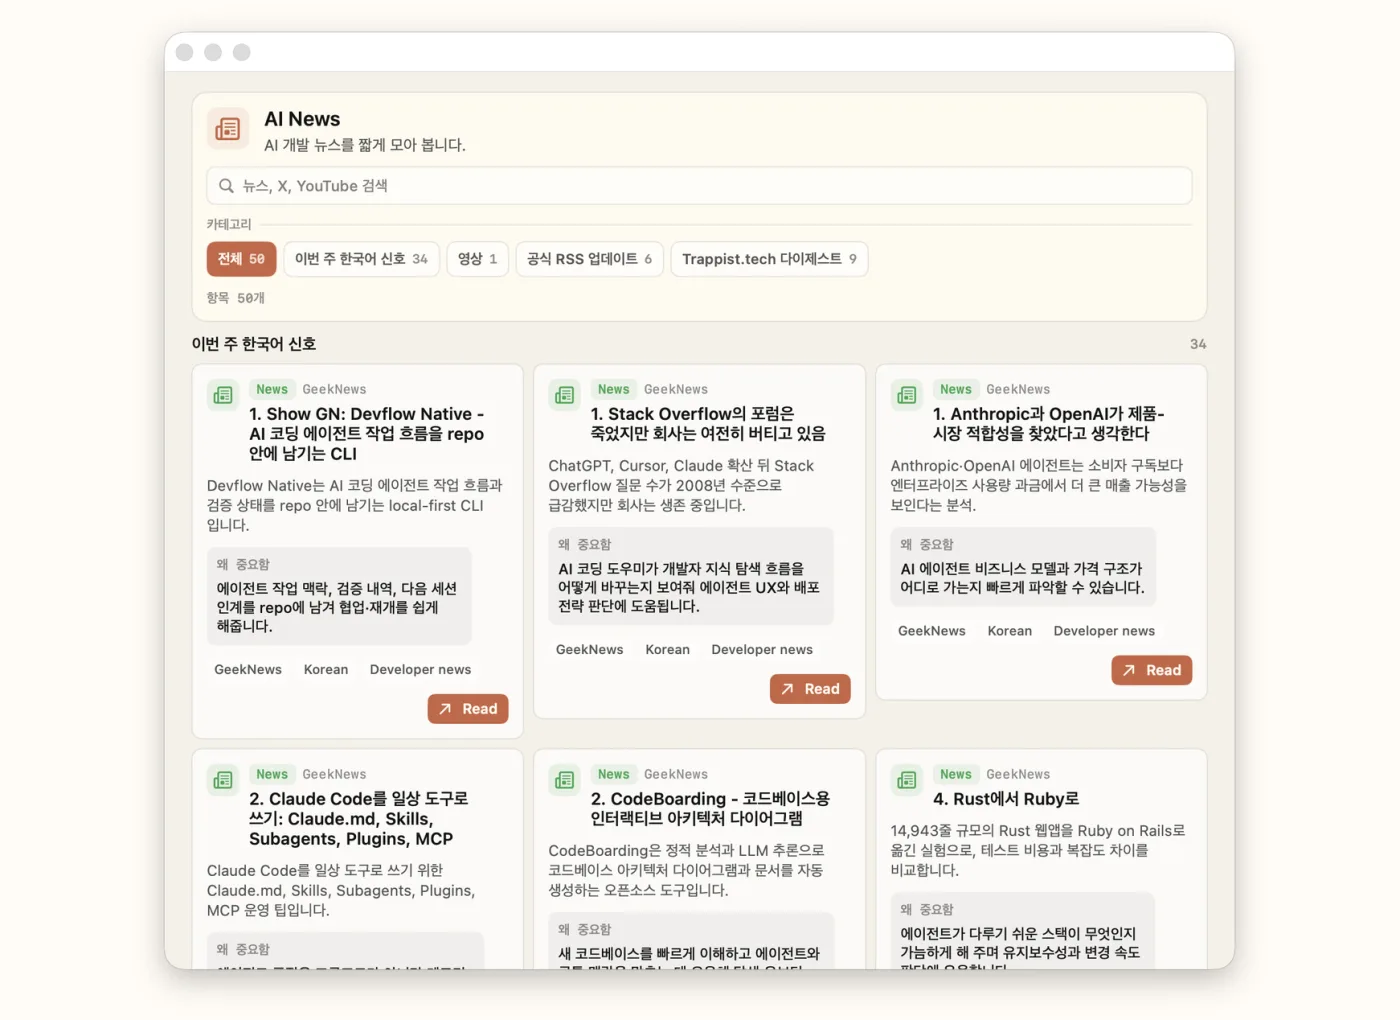This screenshot has width=1400, height=1020.
Task: Click Developer news tag on Stack Overflow card
Action: 762,650
